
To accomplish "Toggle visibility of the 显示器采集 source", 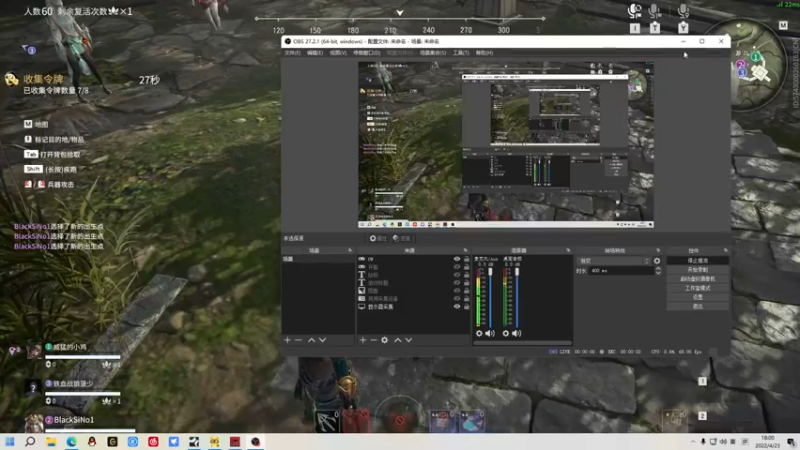I will pyautogui.click(x=457, y=307).
